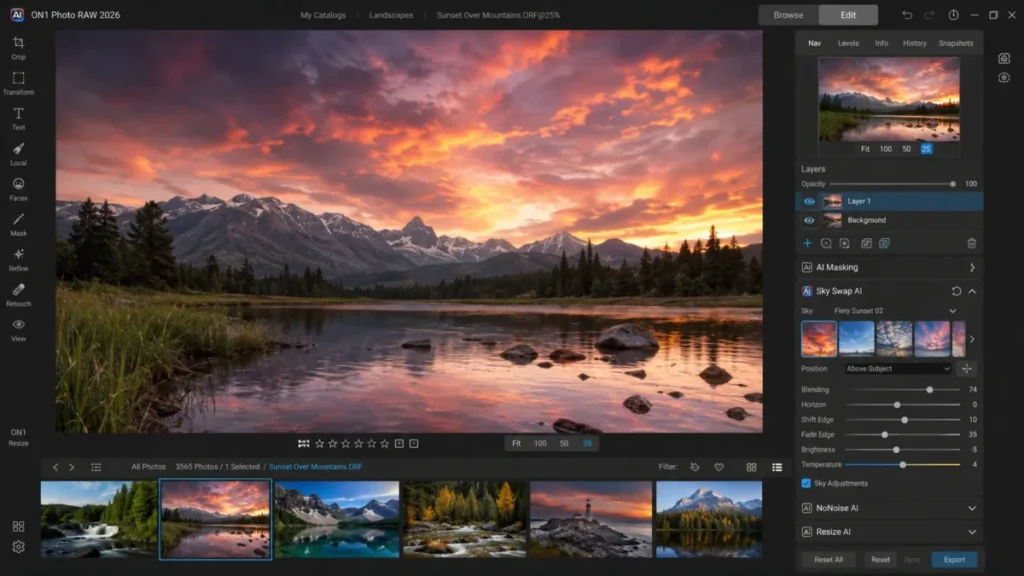Adjust the layer Opacity slider
This screenshot has width=1024, height=576.
click(x=892, y=184)
